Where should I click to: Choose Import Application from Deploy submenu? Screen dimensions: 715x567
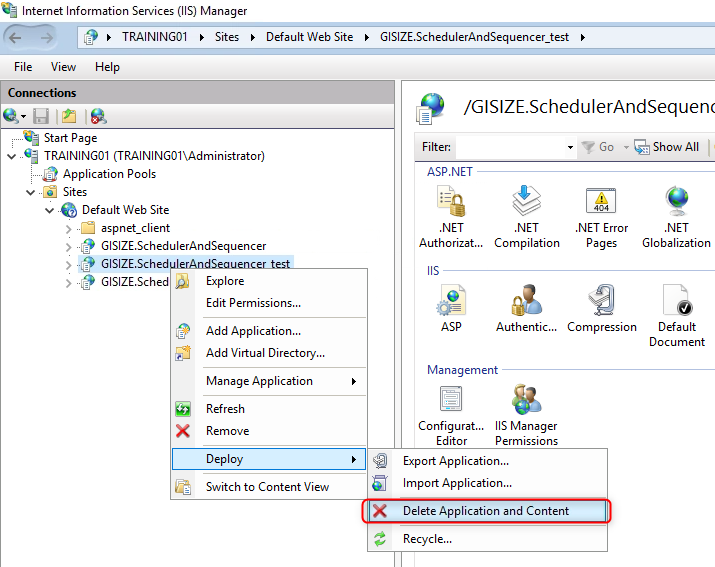pos(487,483)
